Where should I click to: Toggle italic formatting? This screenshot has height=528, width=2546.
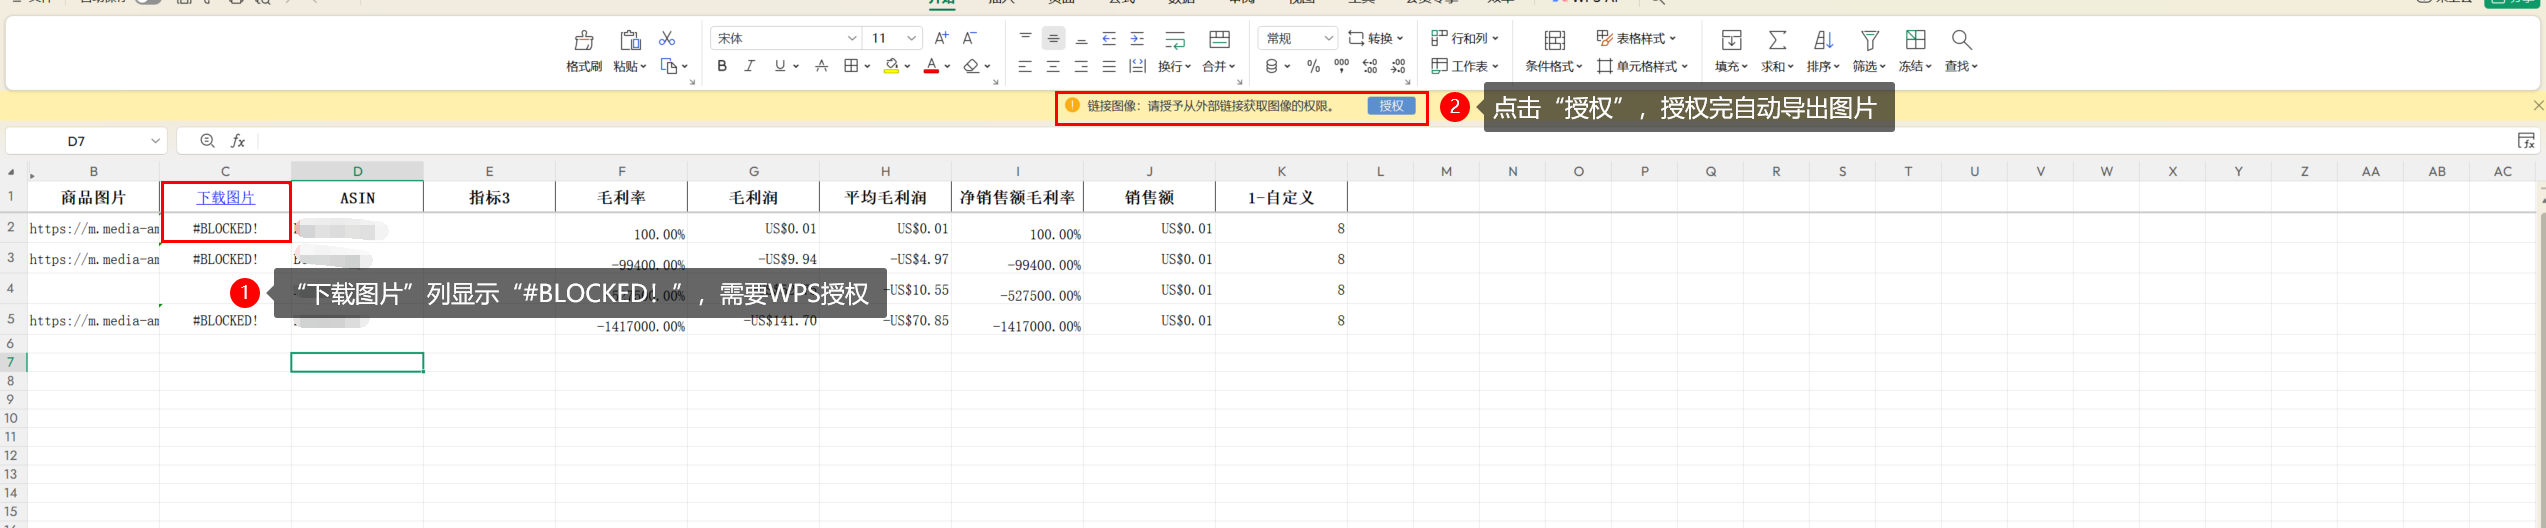(x=749, y=66)
